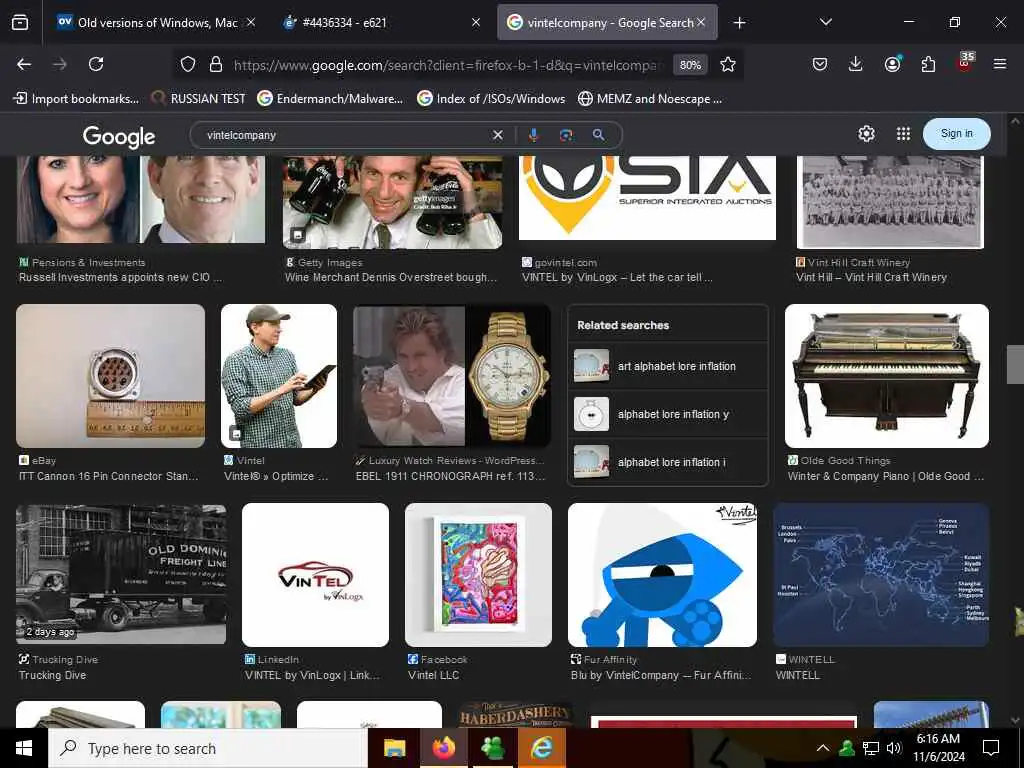The width and height of the screenshot is (1024, 768).
Task: Select related search alphabet lore inflation i
Action: (667, 462)
